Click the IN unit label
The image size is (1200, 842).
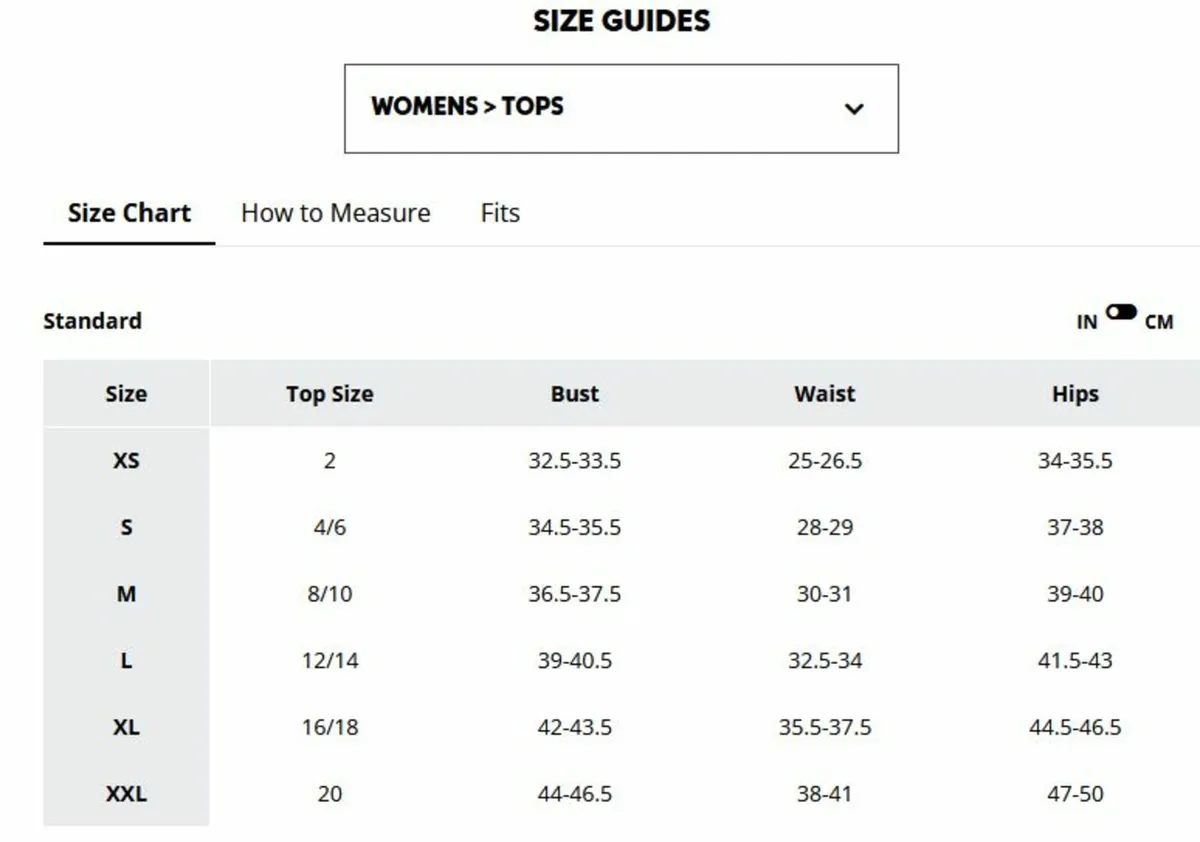(1087, 322)
